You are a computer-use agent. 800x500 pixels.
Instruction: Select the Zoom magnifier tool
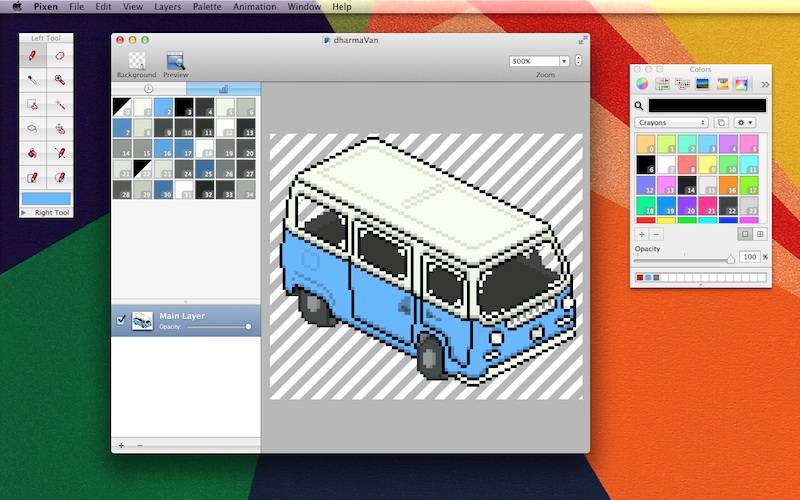60,80
